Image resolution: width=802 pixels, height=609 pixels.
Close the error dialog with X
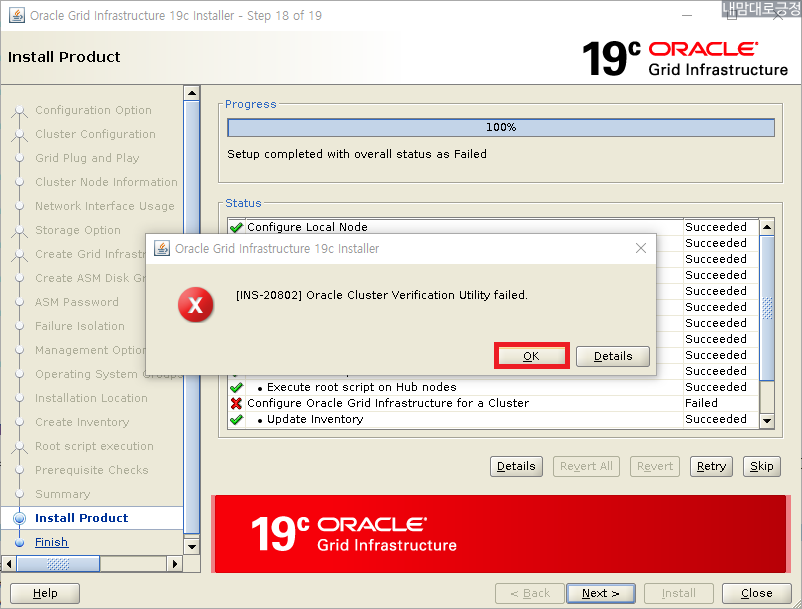point(640,249)
